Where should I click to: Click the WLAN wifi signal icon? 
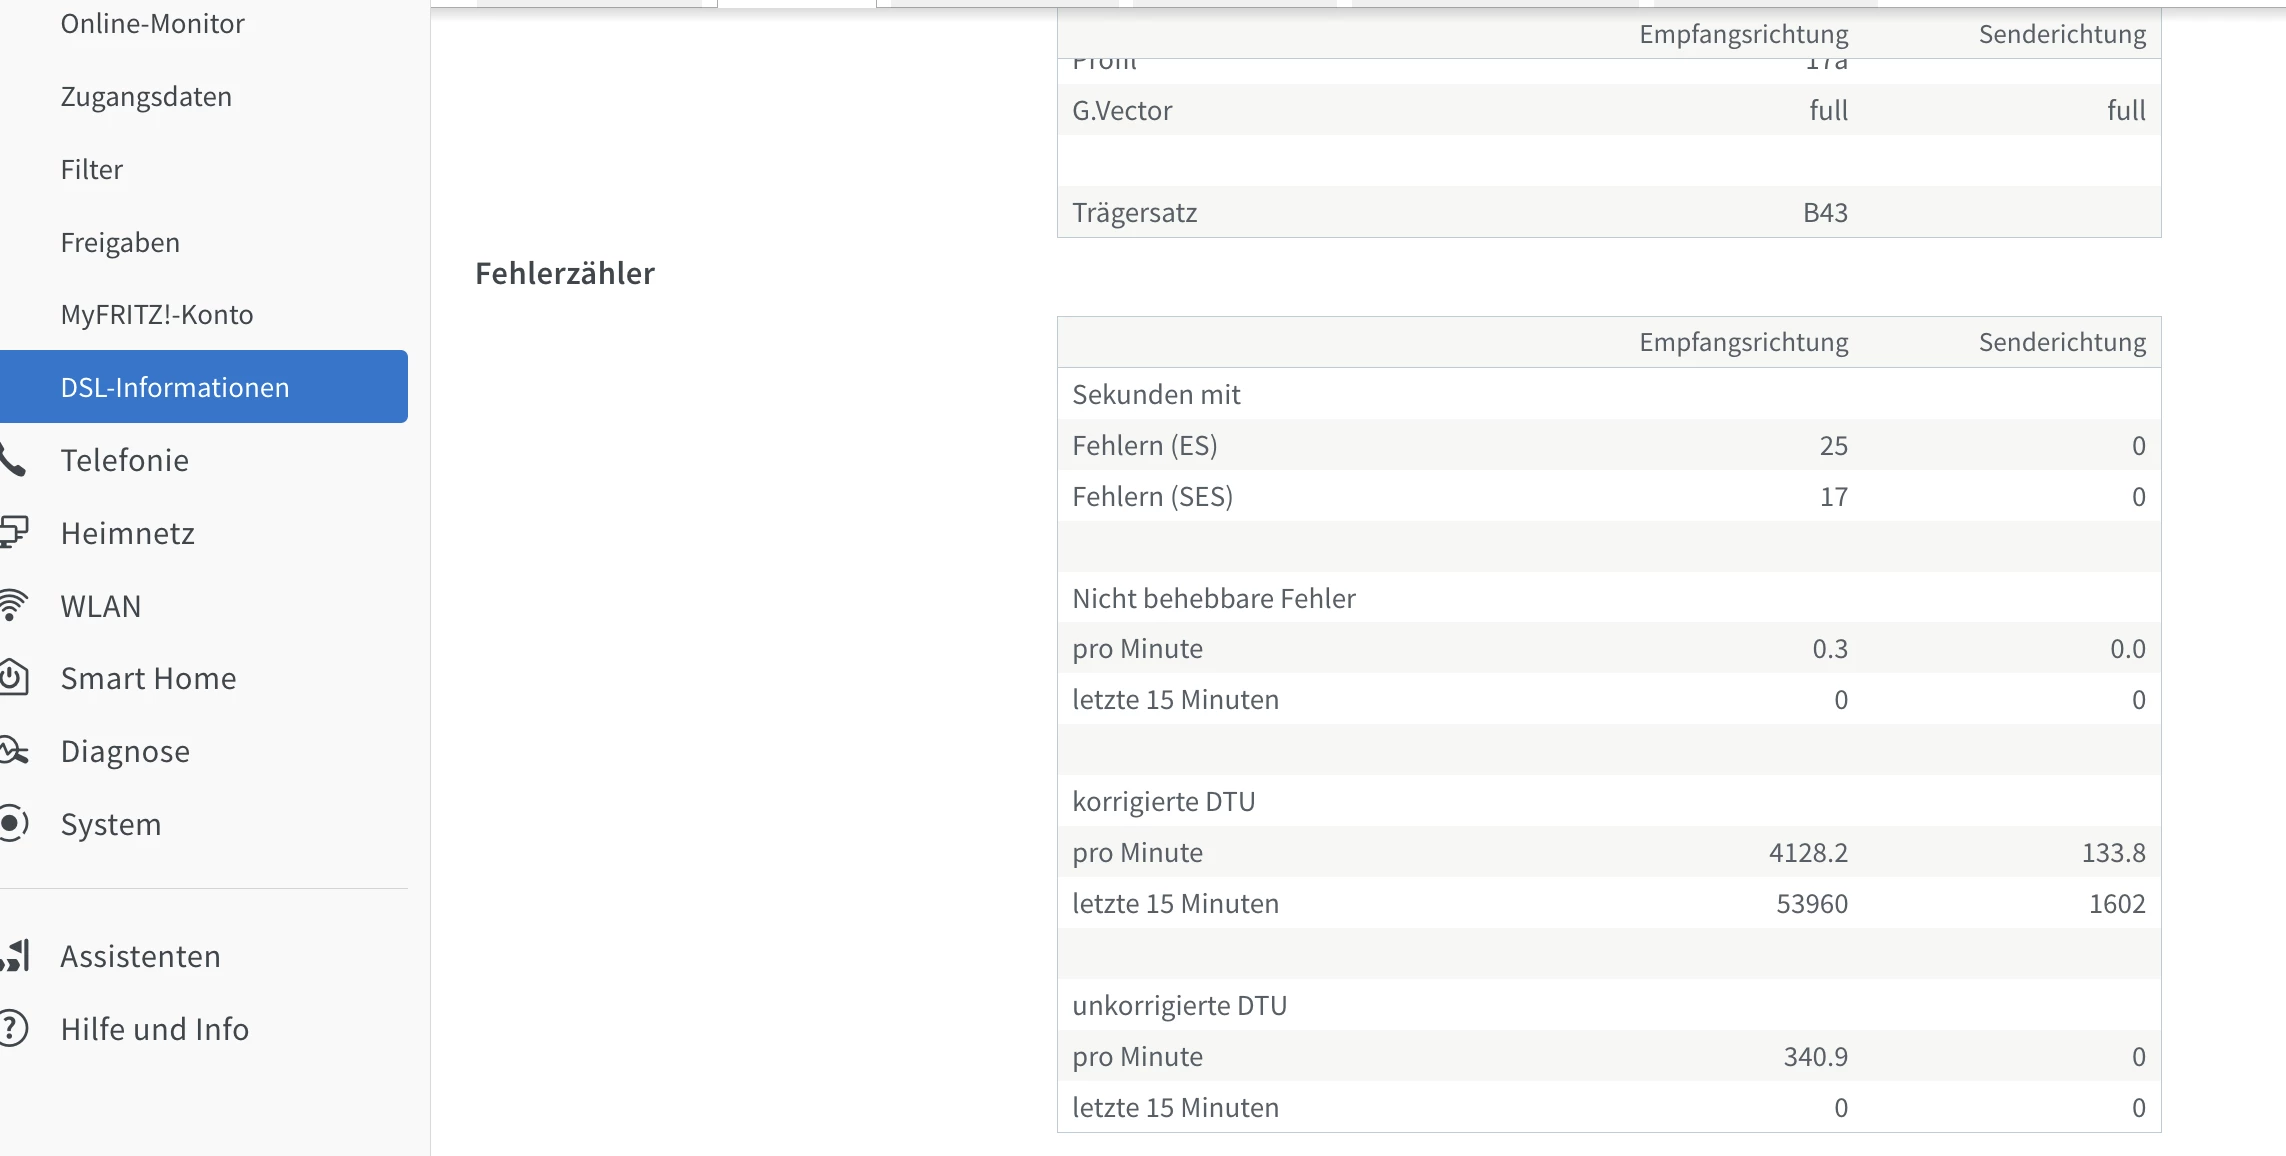click(x=13, y=605)
